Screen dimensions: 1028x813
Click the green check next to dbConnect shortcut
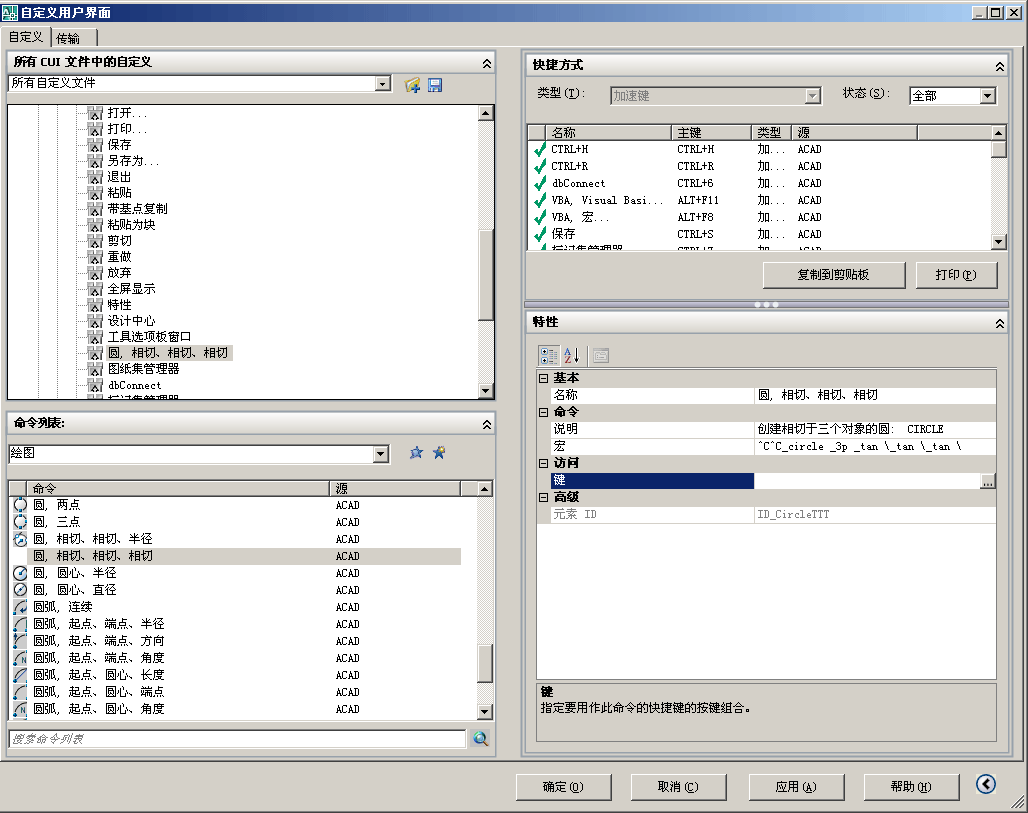tap(540, 184)
